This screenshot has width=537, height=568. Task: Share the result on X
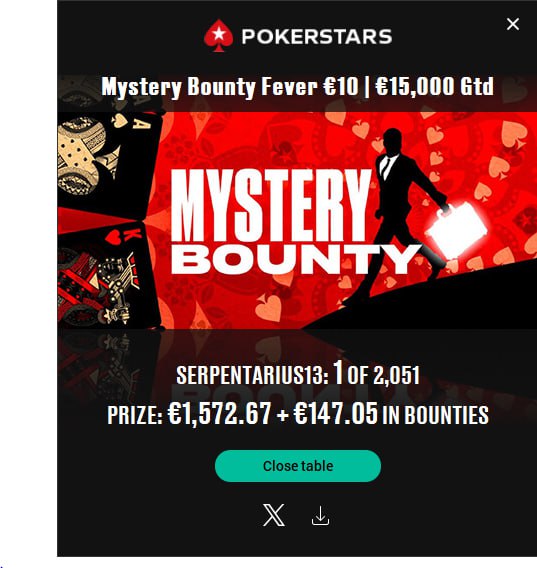click(274, 515)
